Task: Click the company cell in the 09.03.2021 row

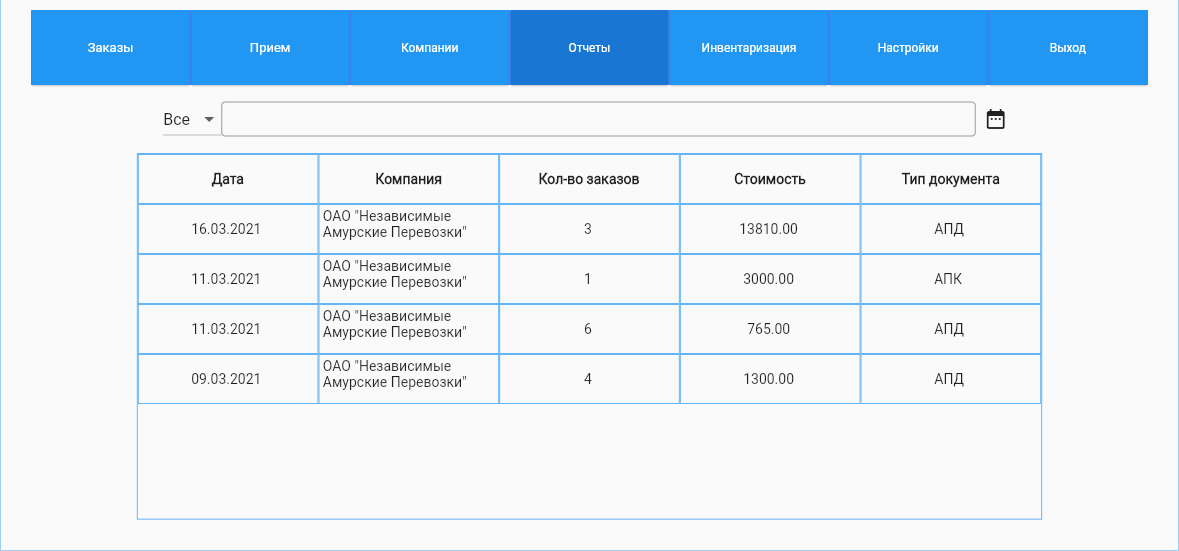Action: click(408, 379)
